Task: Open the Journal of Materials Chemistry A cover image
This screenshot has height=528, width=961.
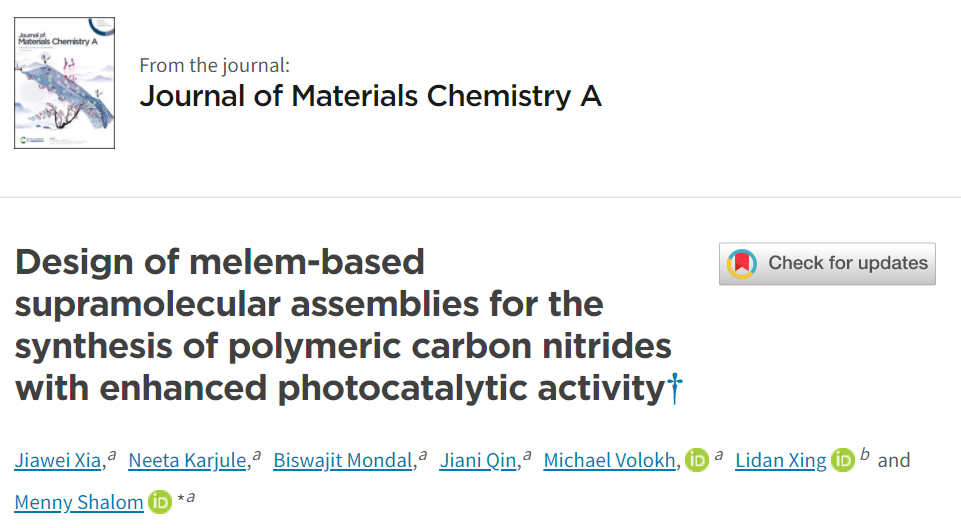Action: (x=64, y=83)
